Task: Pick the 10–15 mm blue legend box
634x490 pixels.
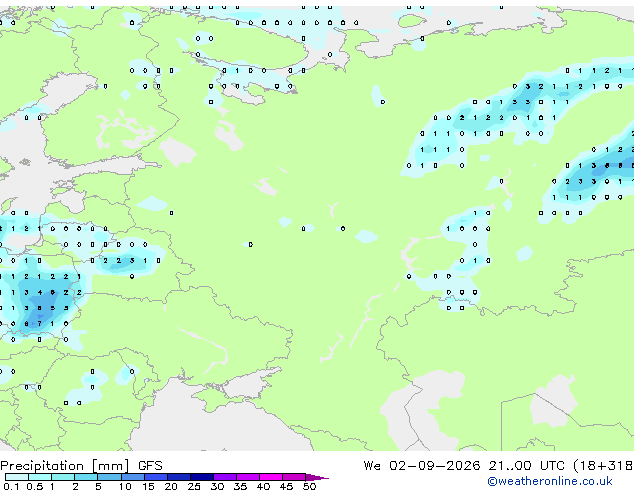Action: coord(132,477)
